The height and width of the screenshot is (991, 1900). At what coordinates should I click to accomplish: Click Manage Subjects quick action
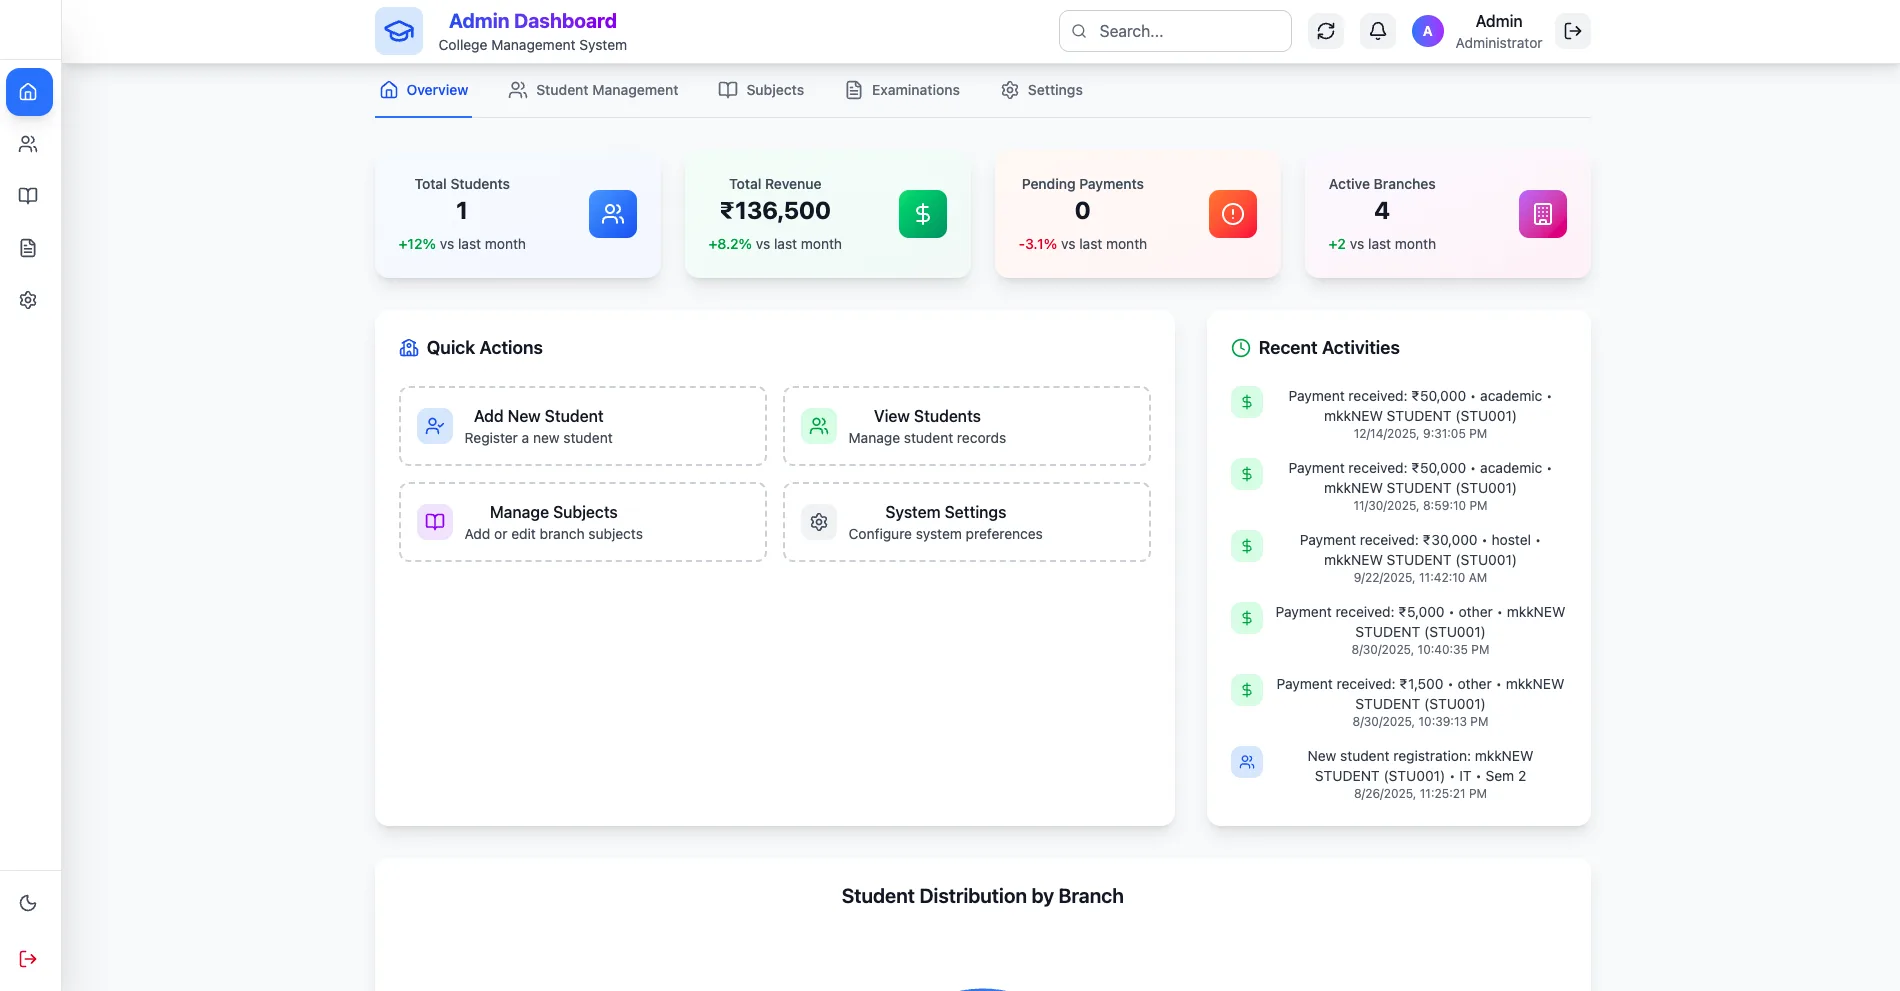click(582, 522)
